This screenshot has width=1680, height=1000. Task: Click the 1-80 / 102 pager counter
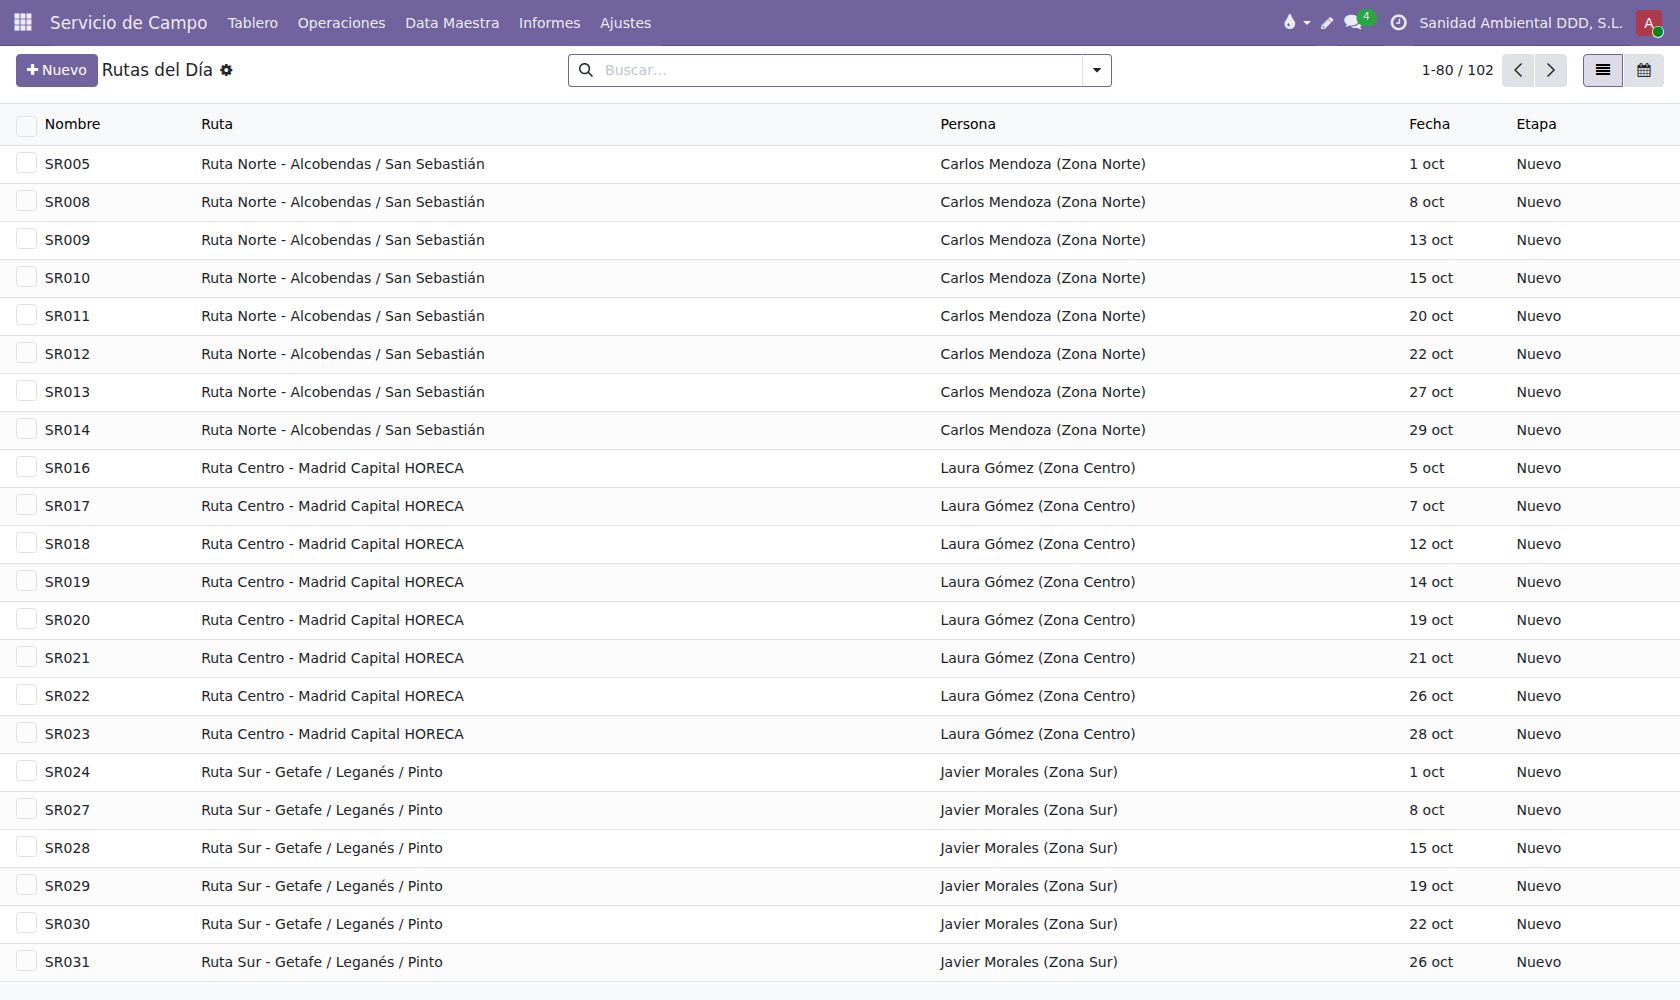1457,70
